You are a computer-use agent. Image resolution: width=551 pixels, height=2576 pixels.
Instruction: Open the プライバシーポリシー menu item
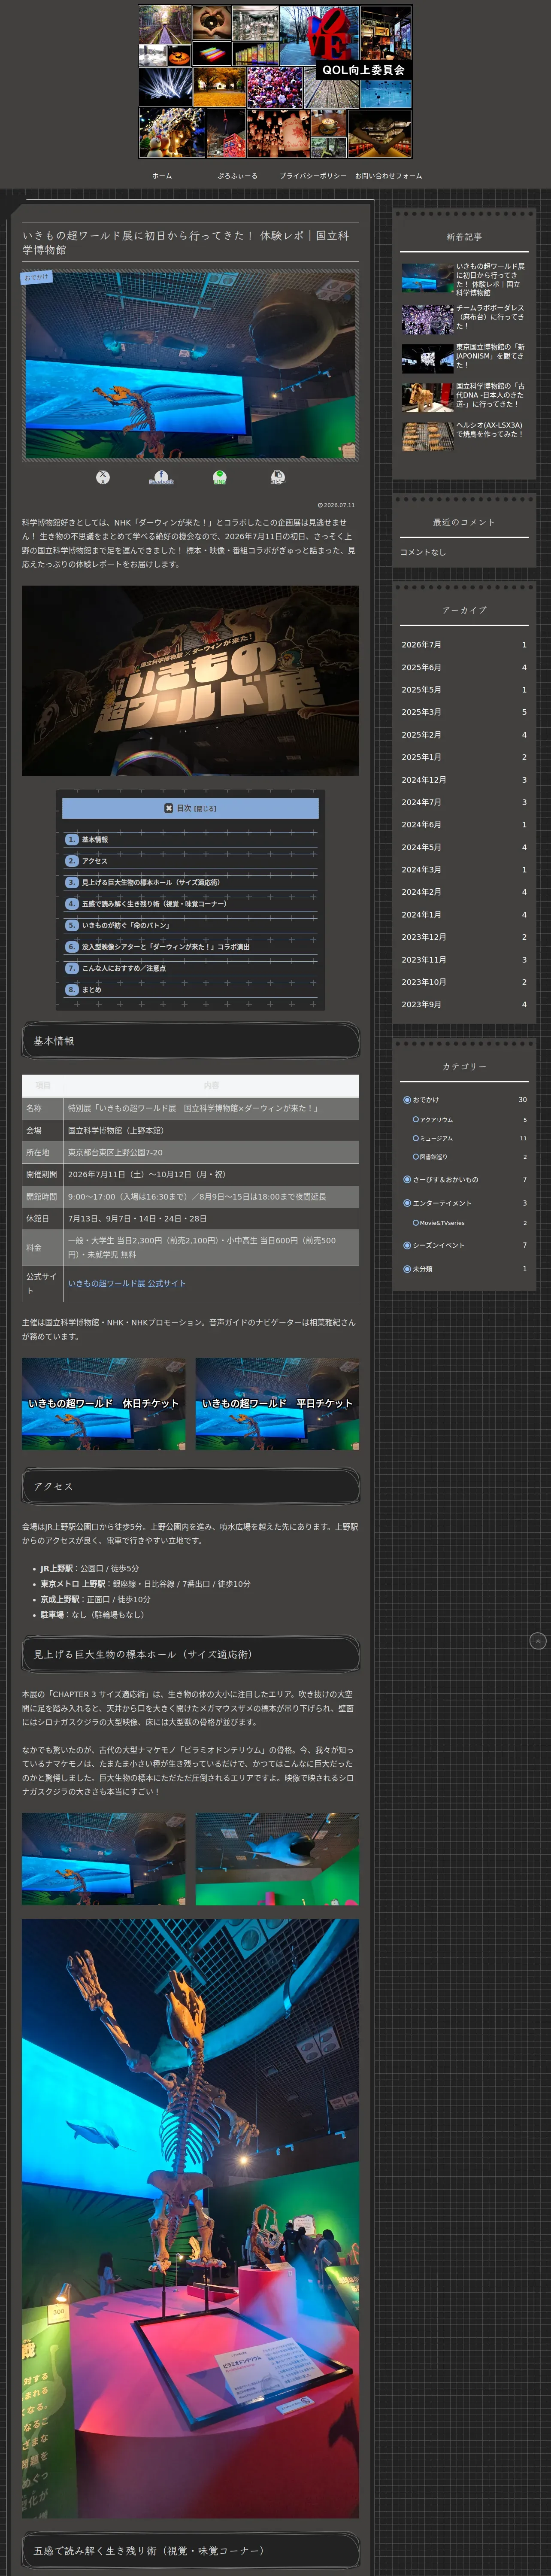(313, 176)
